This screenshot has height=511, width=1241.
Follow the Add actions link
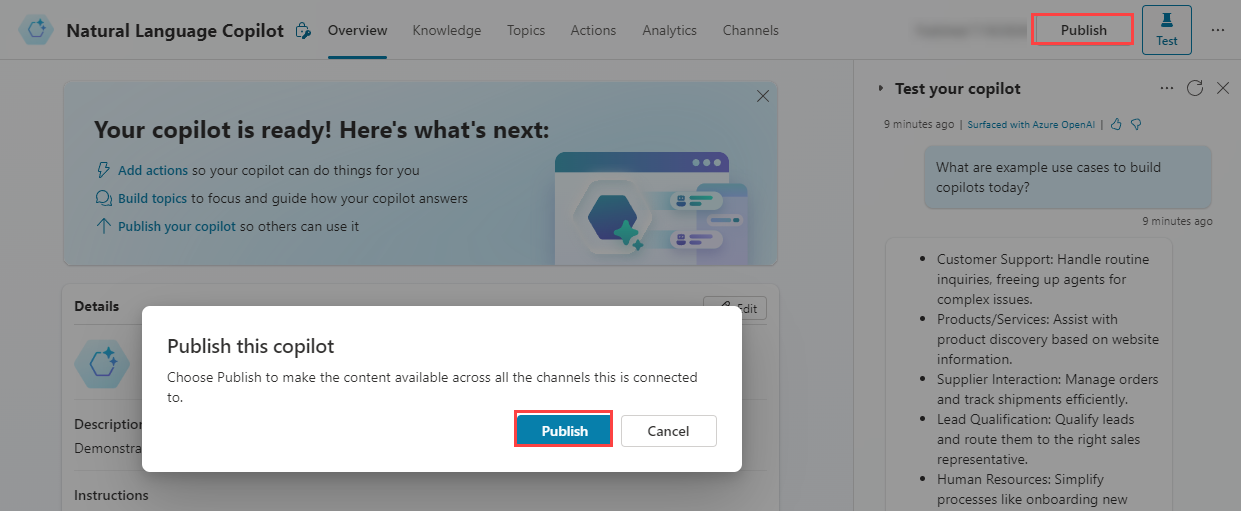(153, 170)
